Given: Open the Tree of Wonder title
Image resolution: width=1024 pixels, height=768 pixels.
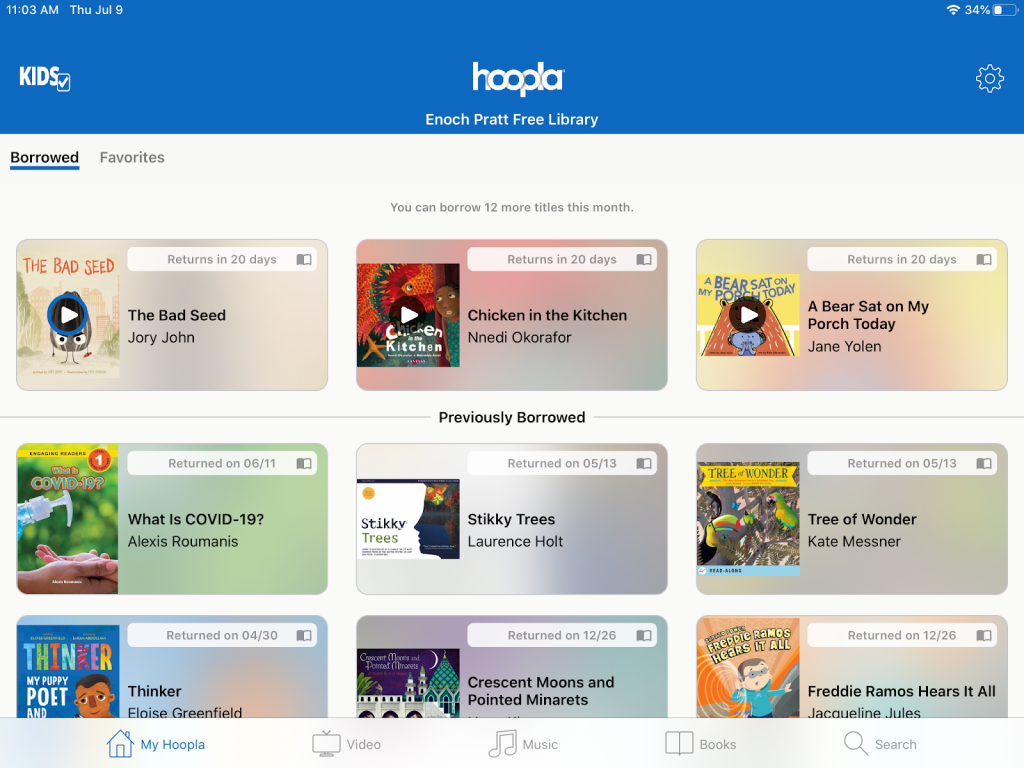Looking at the screenshot, I should coord(862,519).
